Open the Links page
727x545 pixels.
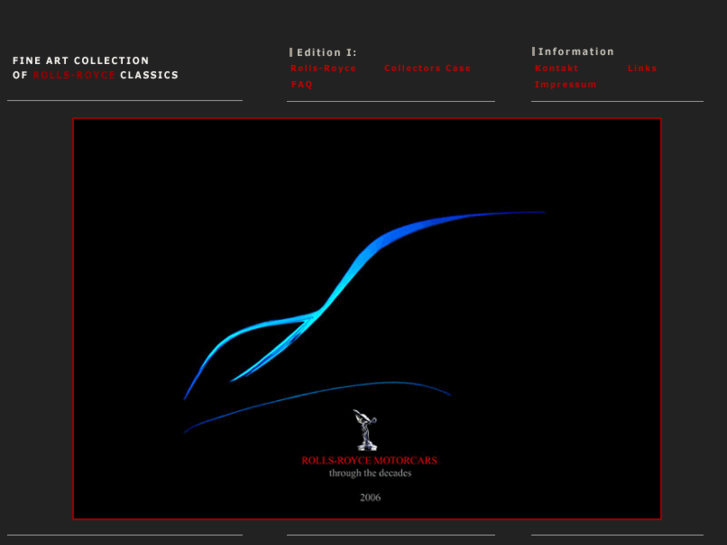(x=642, y=68)
